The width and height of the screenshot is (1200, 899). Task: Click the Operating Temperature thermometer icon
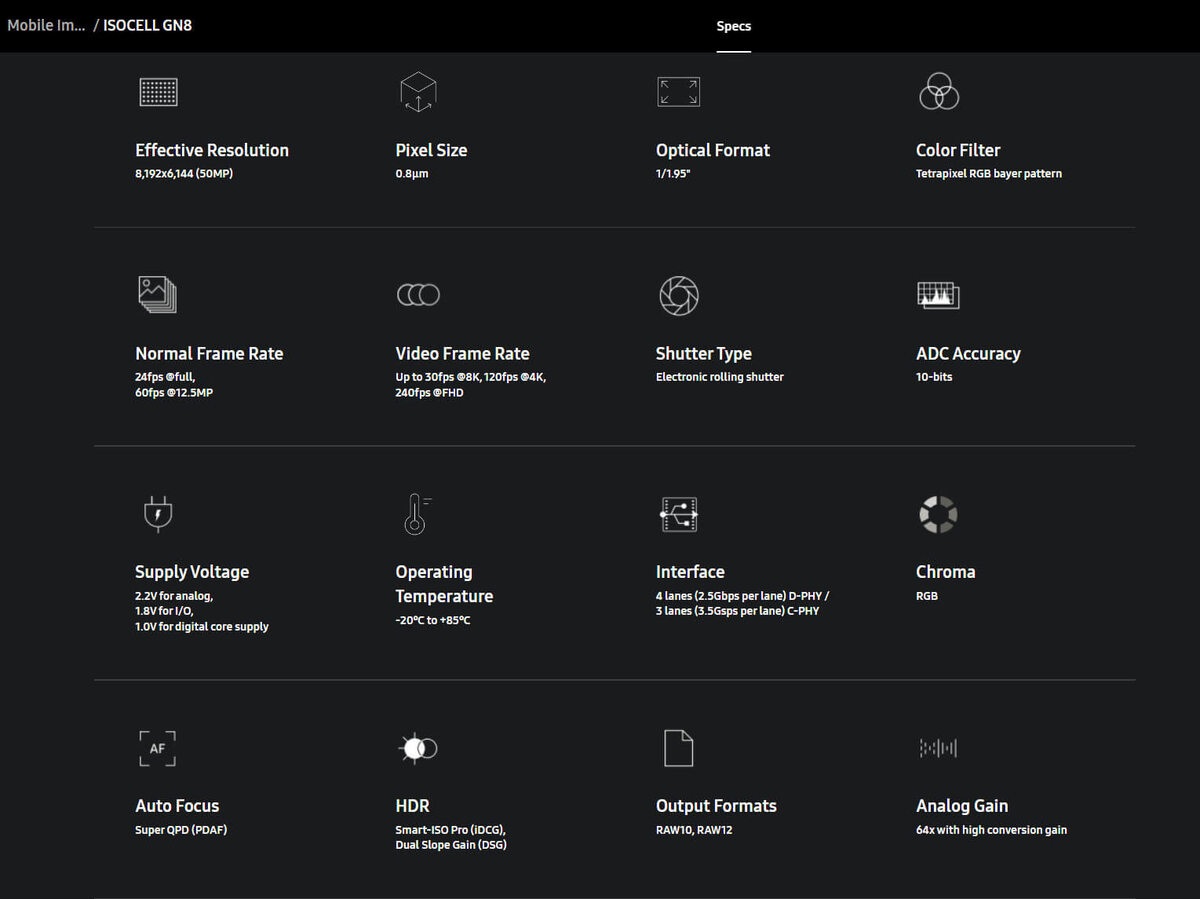pos(417,513)
